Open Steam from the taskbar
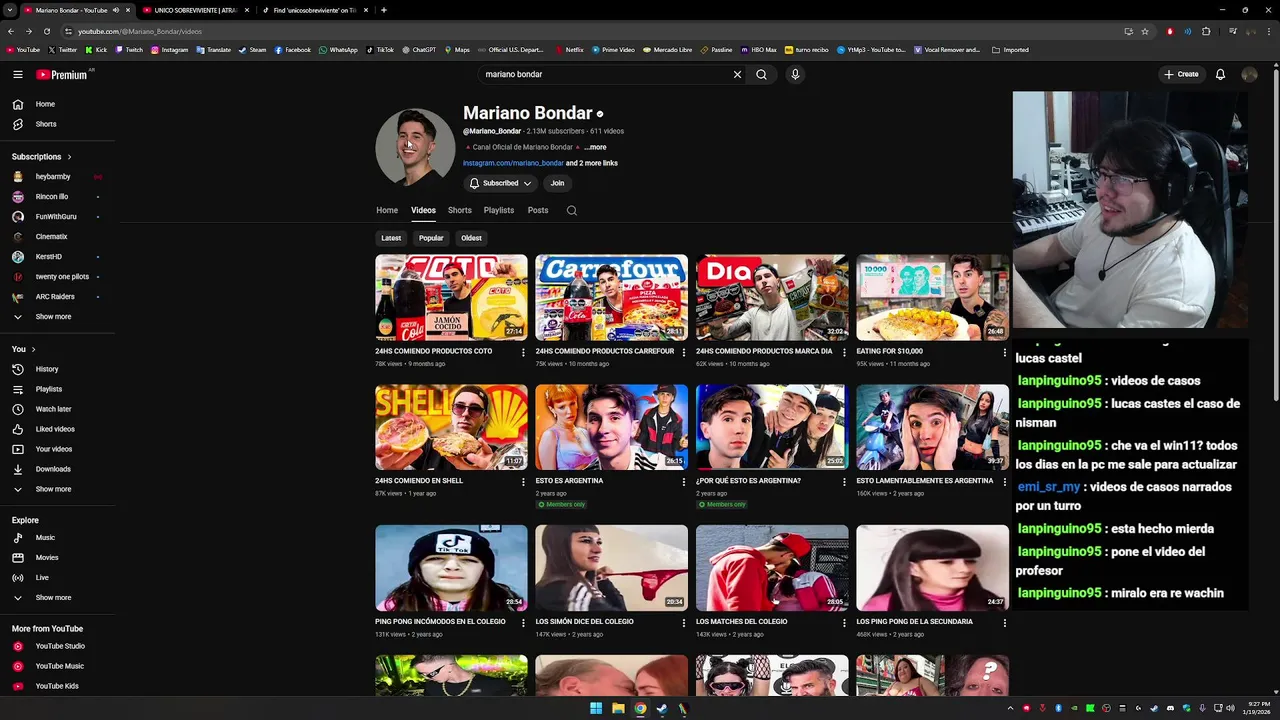Image resolution: width=1280 pixels, height=720 pixels. (x=662, y=708)
